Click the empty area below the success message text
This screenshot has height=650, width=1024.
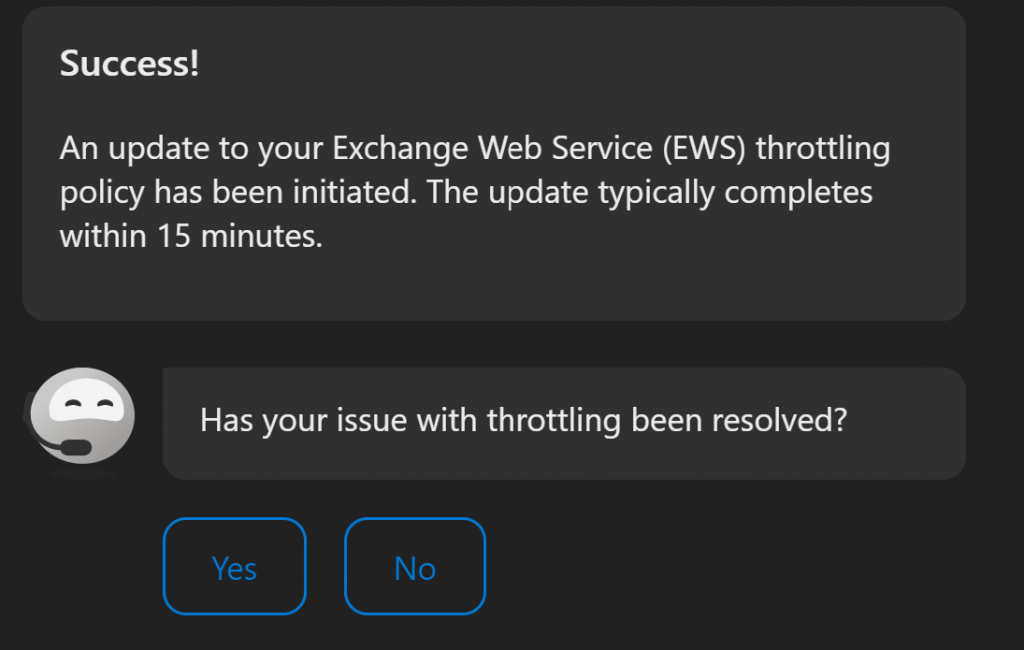coord(494,287)
